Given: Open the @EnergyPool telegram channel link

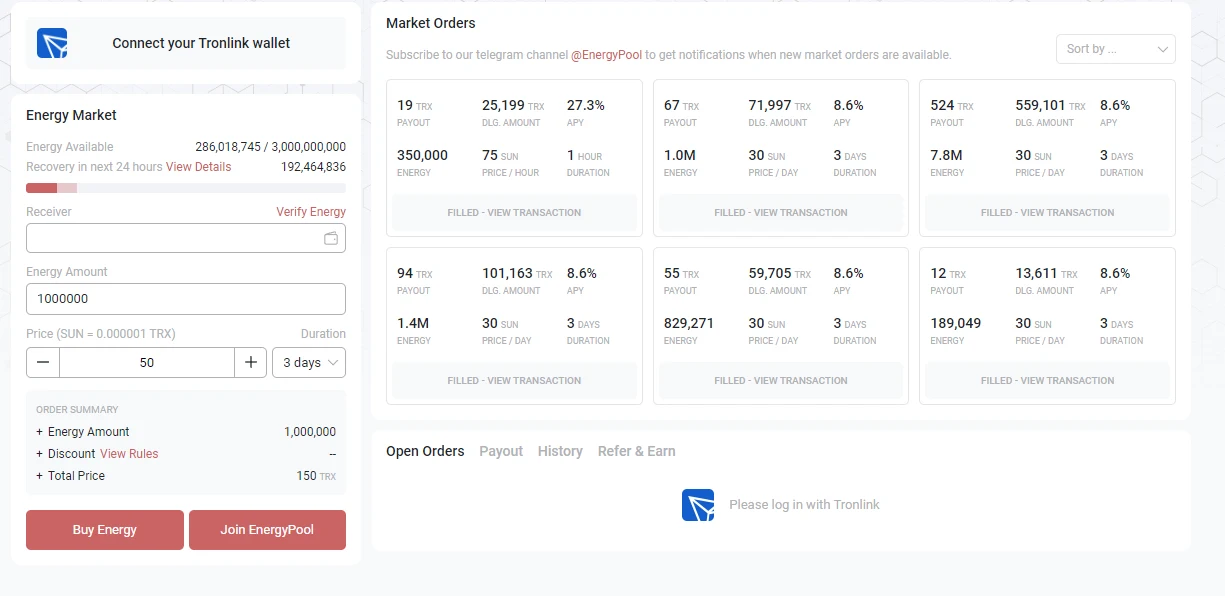Looking at the screenshot, I should [x=606, y=55].
